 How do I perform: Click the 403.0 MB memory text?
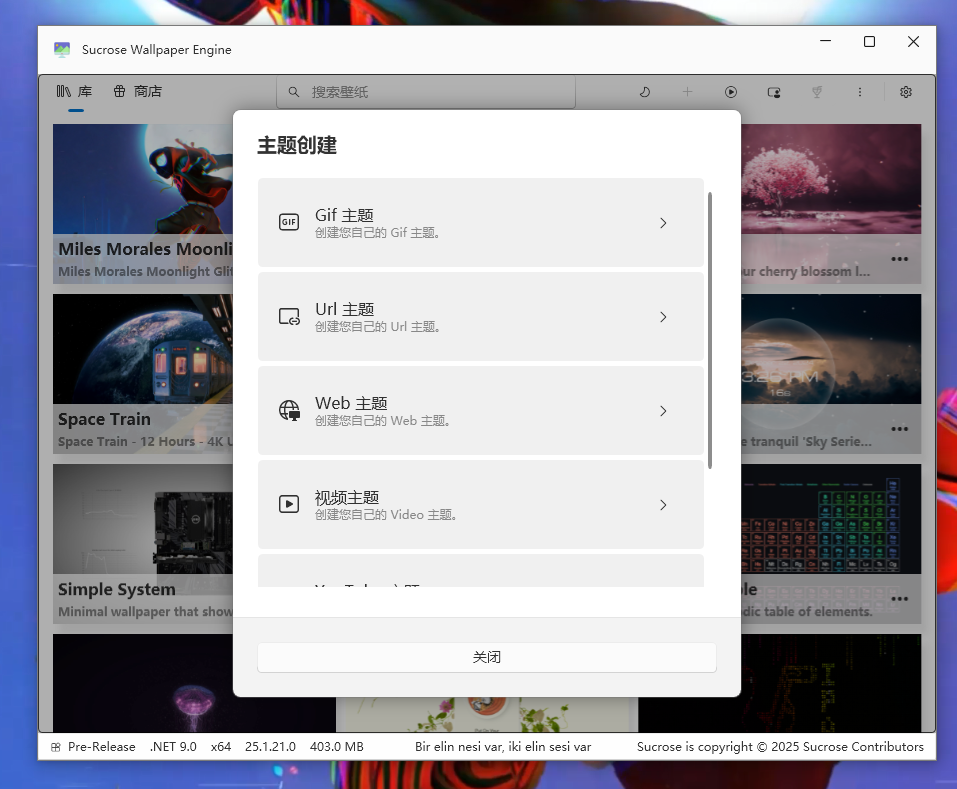336,747
